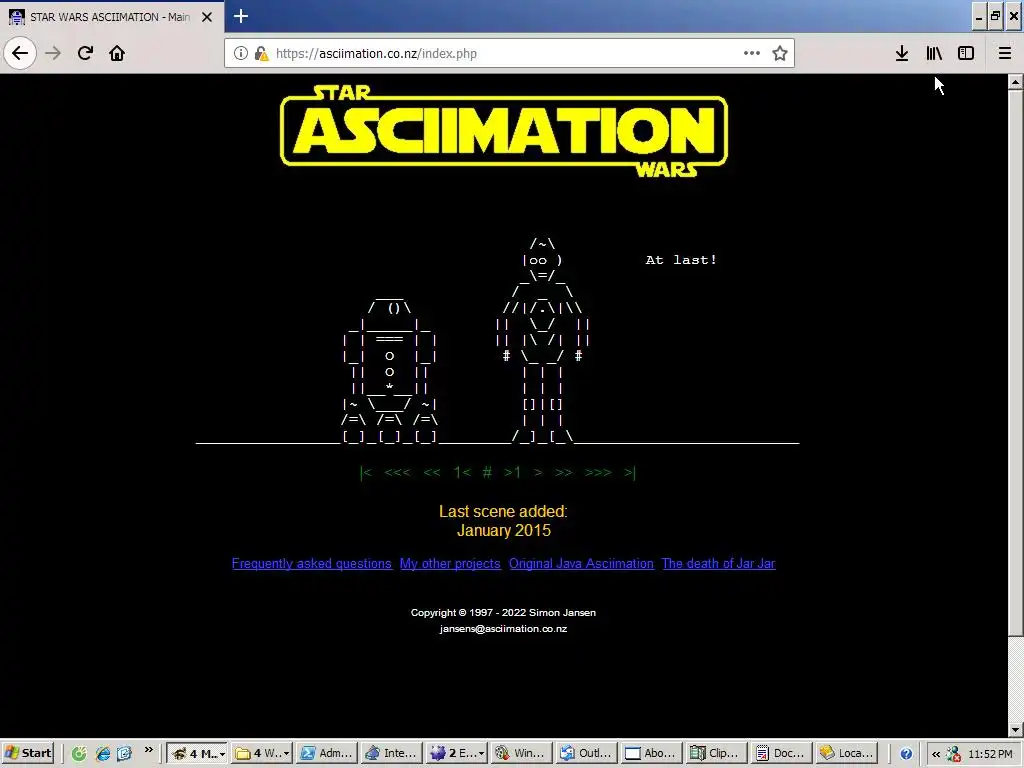Open Original Java Asciimation link
The height and width of the screenshot is (768, 1024).
[x=581, y=564]
